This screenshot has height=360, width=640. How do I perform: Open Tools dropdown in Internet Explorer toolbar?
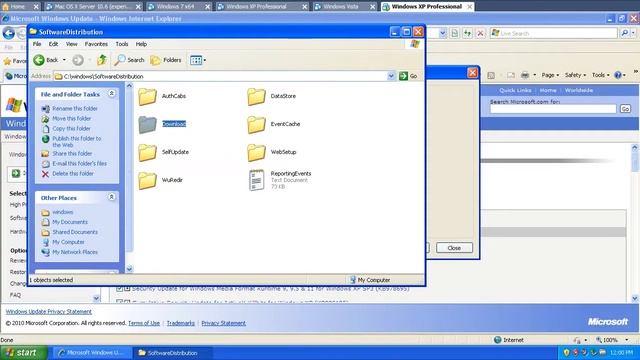600,75
